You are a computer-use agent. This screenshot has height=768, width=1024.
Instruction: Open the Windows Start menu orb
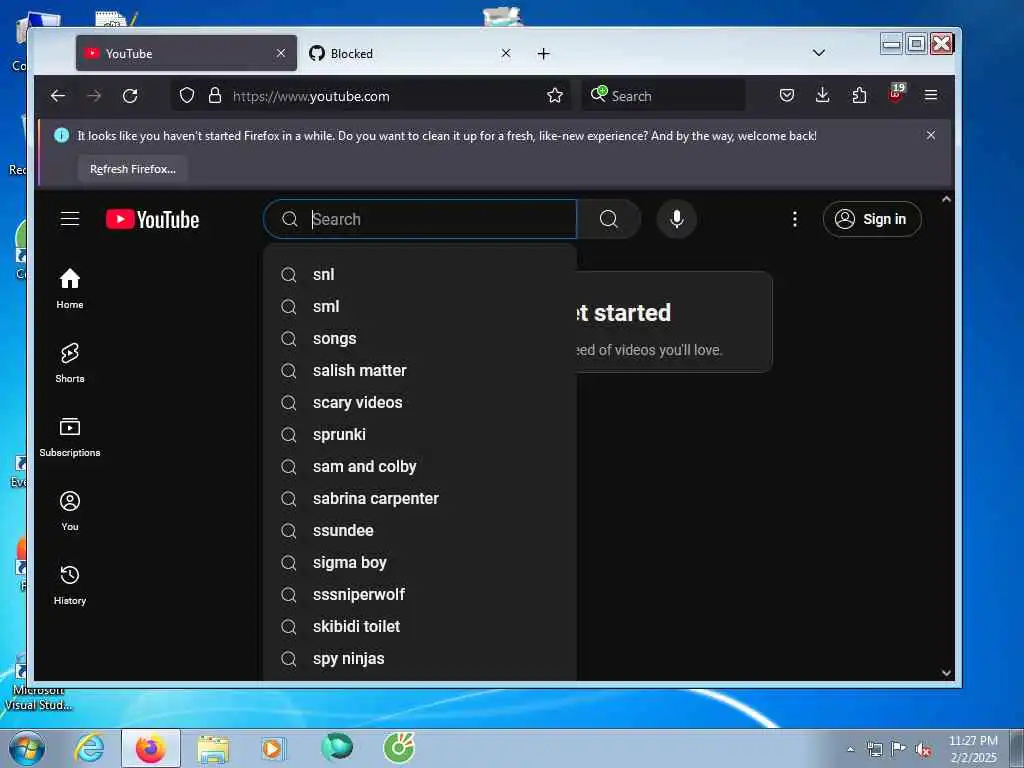[x=27, y=748]
